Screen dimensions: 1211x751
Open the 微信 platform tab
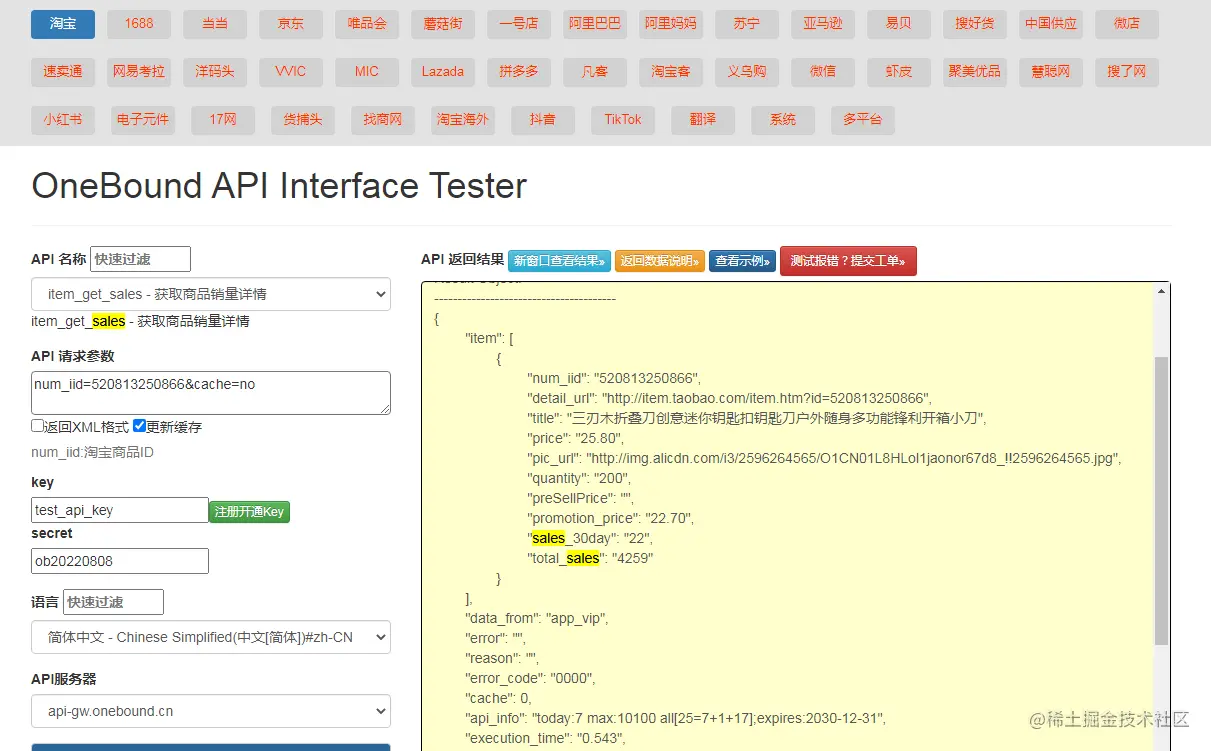click(x=823, y=72)
